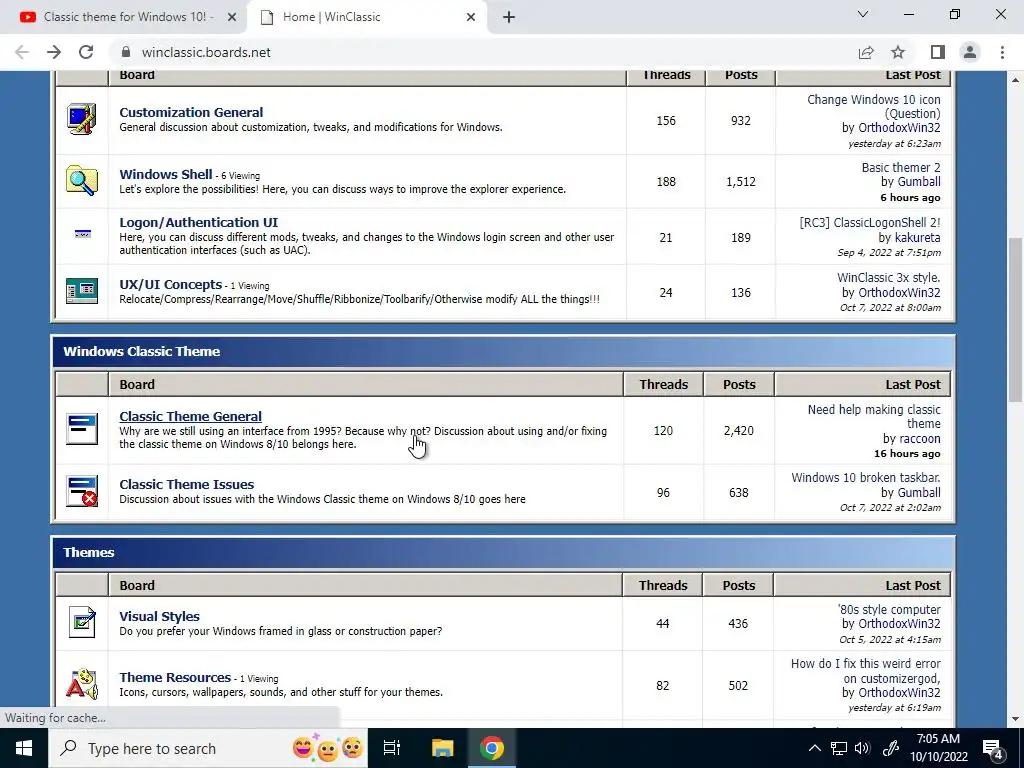
Task: Open the ''80s style computer' last post
Action: (889, 609)
